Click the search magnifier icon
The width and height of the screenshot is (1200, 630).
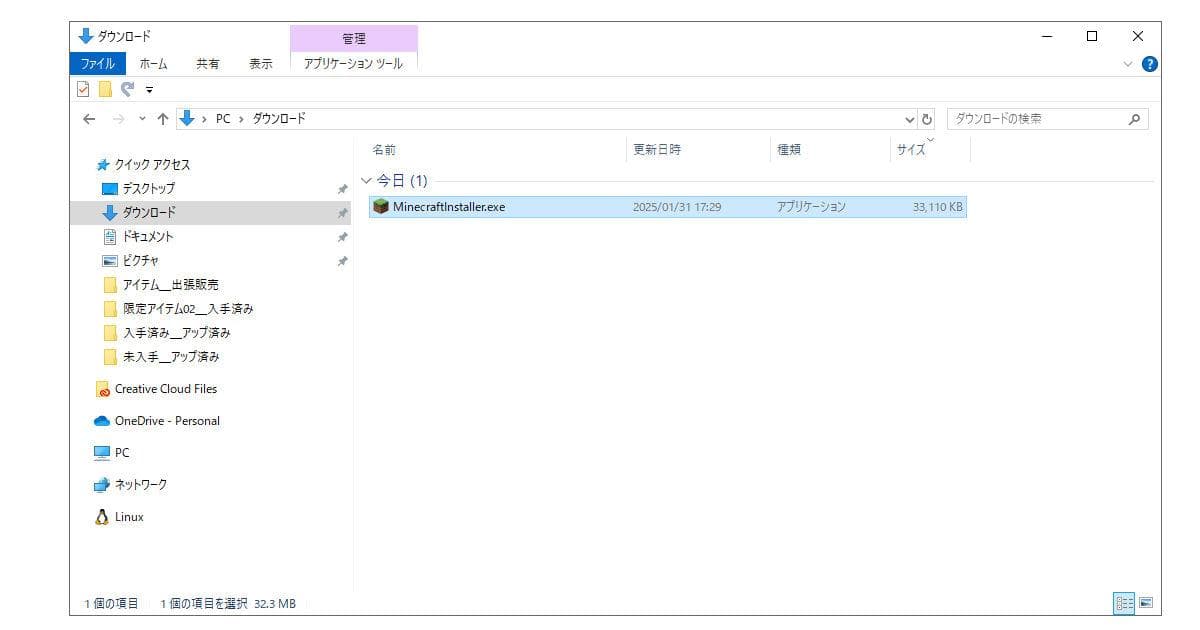coord(1134,118)
